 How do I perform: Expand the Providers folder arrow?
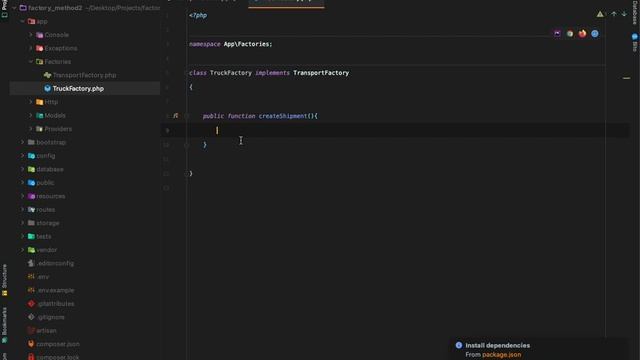click(x=31, y=129)
